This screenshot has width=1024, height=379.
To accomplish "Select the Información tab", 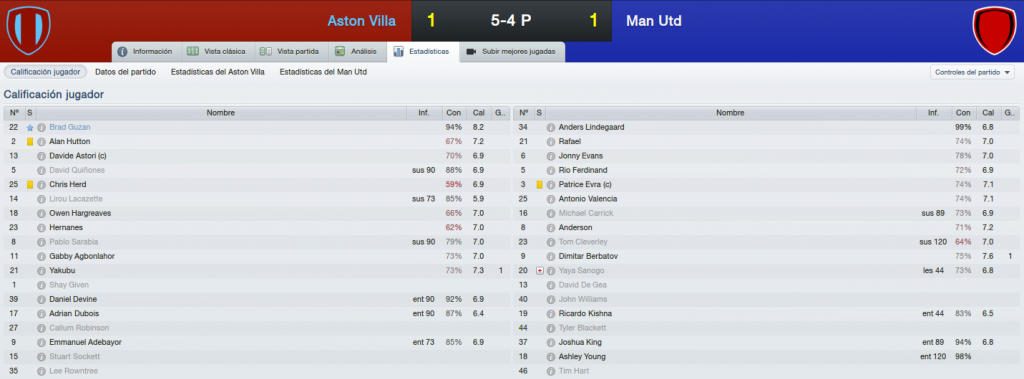I will (x=145, y=52).
